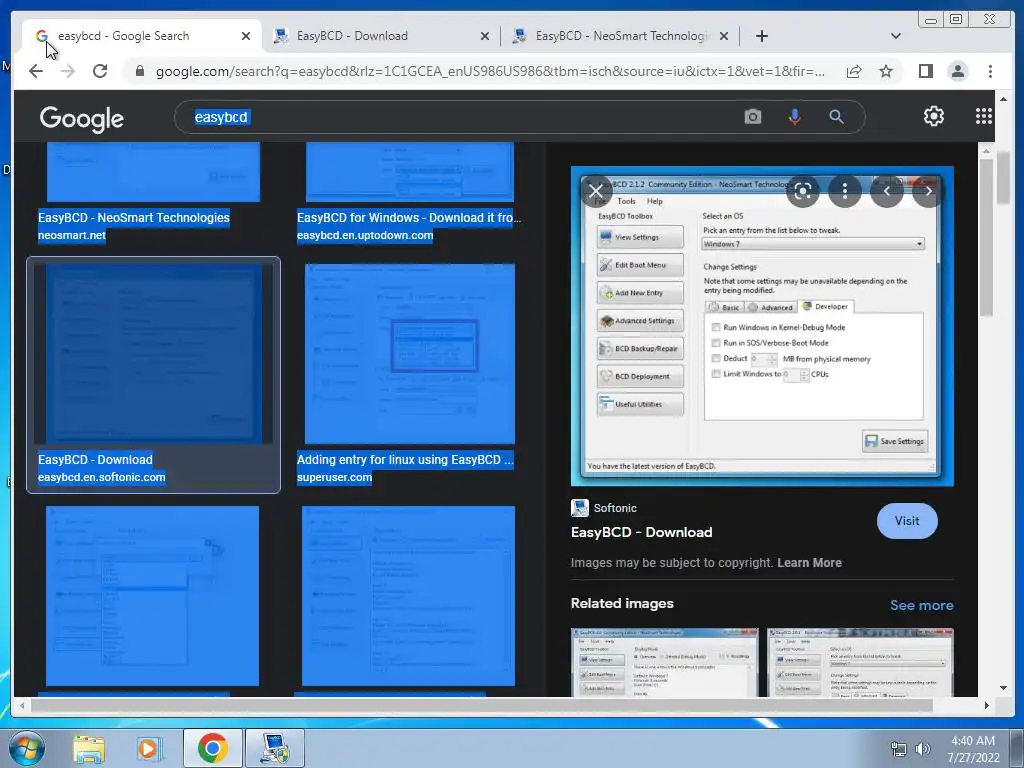Viewport: 1024px width, 768px height.
Task: Open easybcd.en.softonic.com source link
Action: 102,477
